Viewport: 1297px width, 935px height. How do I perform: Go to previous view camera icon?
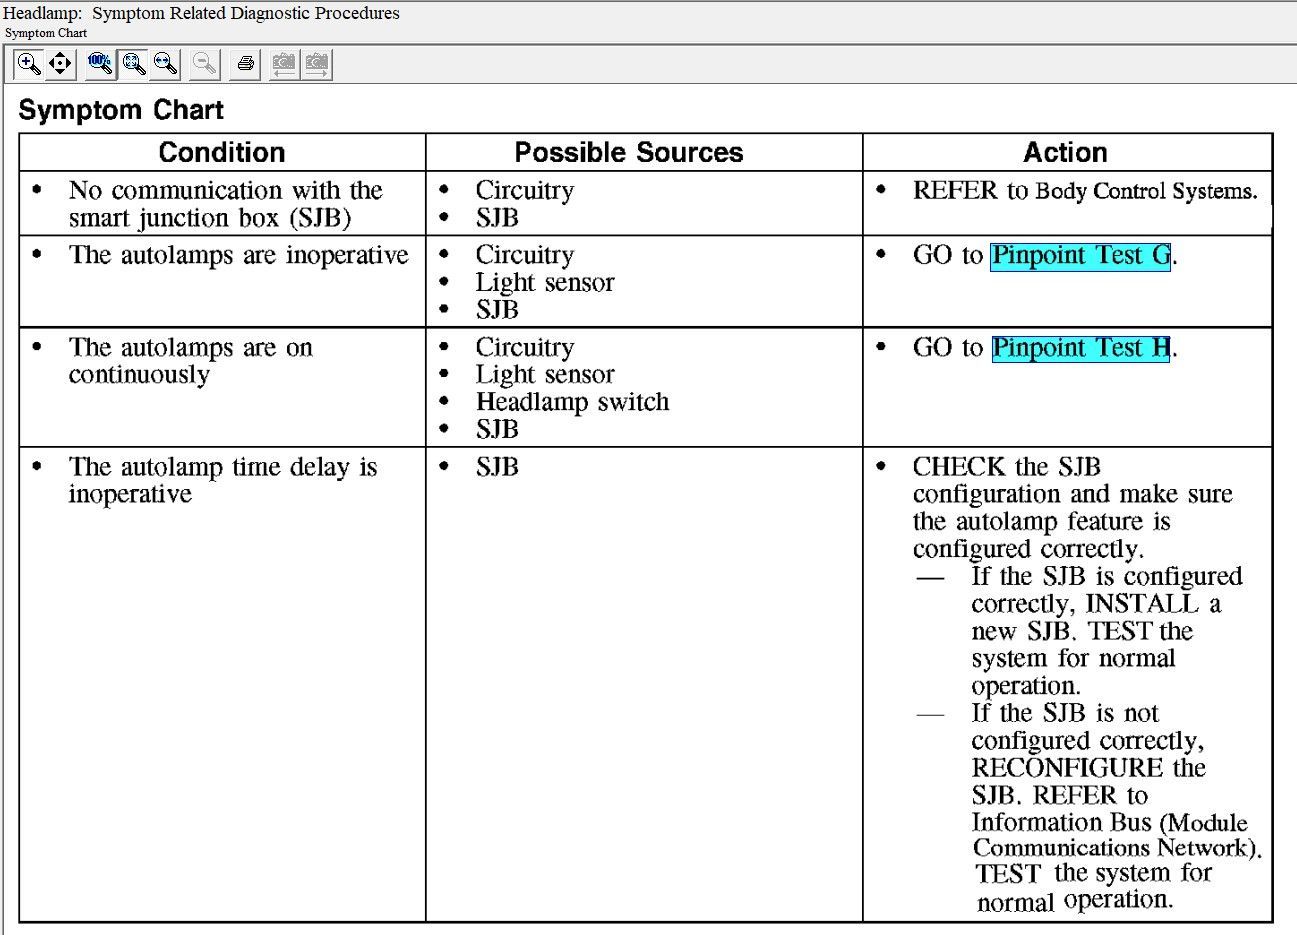pos(284,64)
